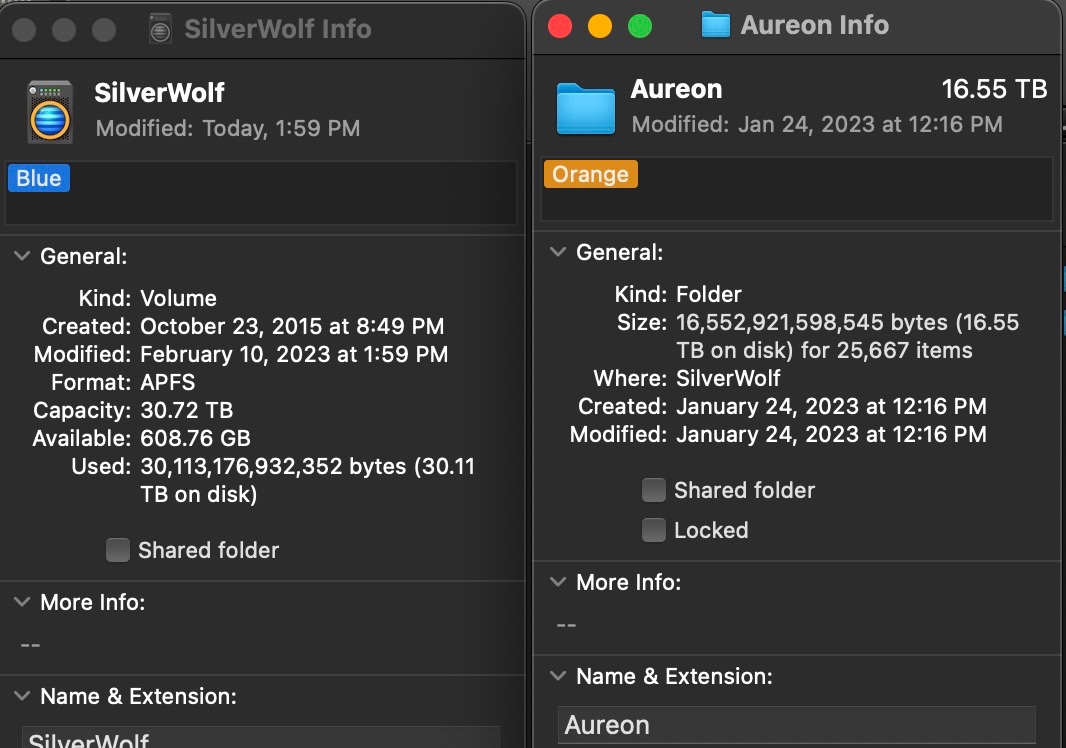This screenshot has width=1066, height=748.
Task: Collapse General section in SilverWolf Info
Action: (x=21, y=257)
